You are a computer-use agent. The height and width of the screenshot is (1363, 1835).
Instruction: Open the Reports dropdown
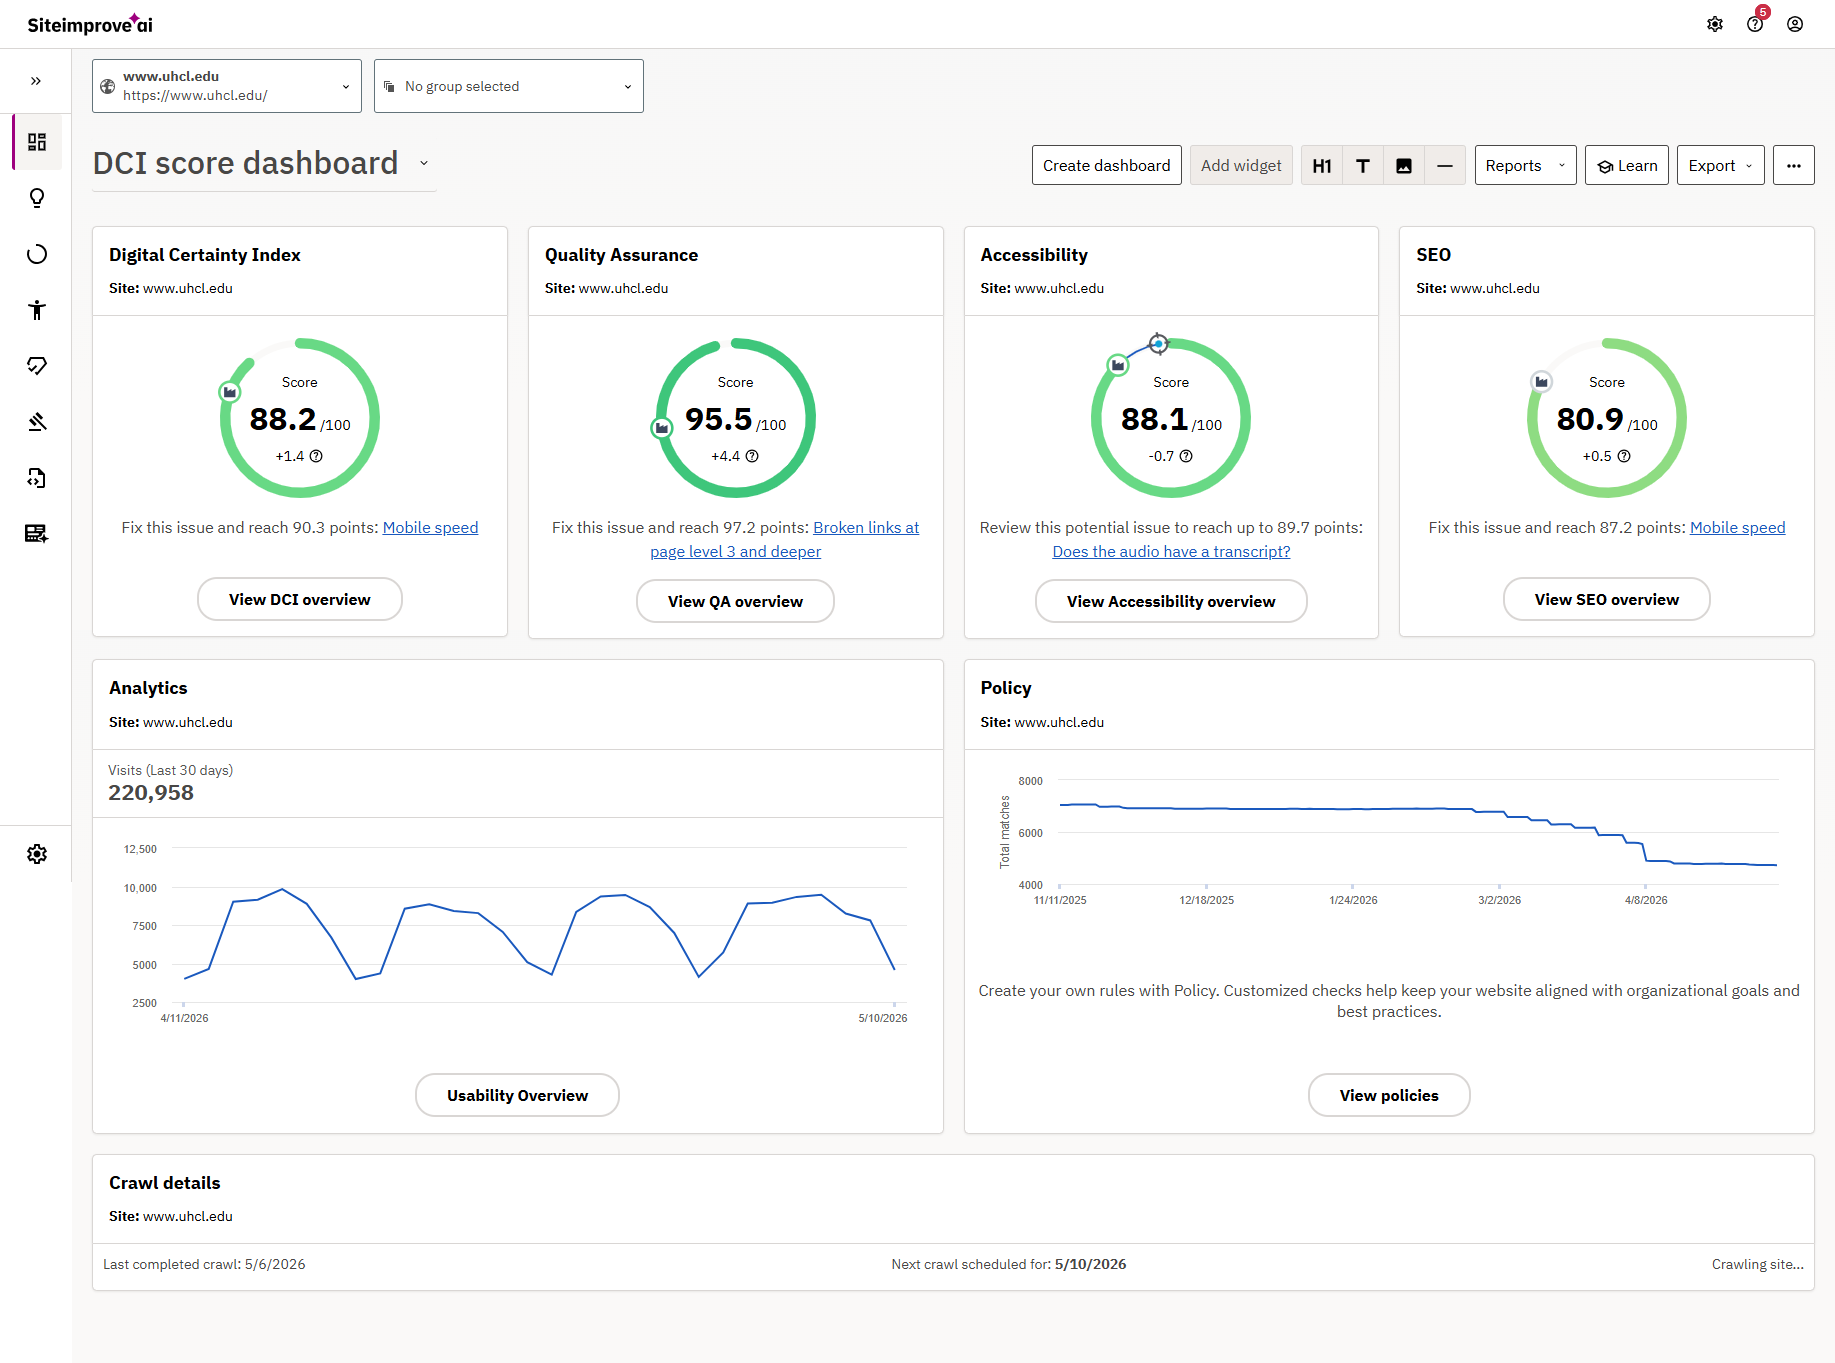pos(1525,165)
